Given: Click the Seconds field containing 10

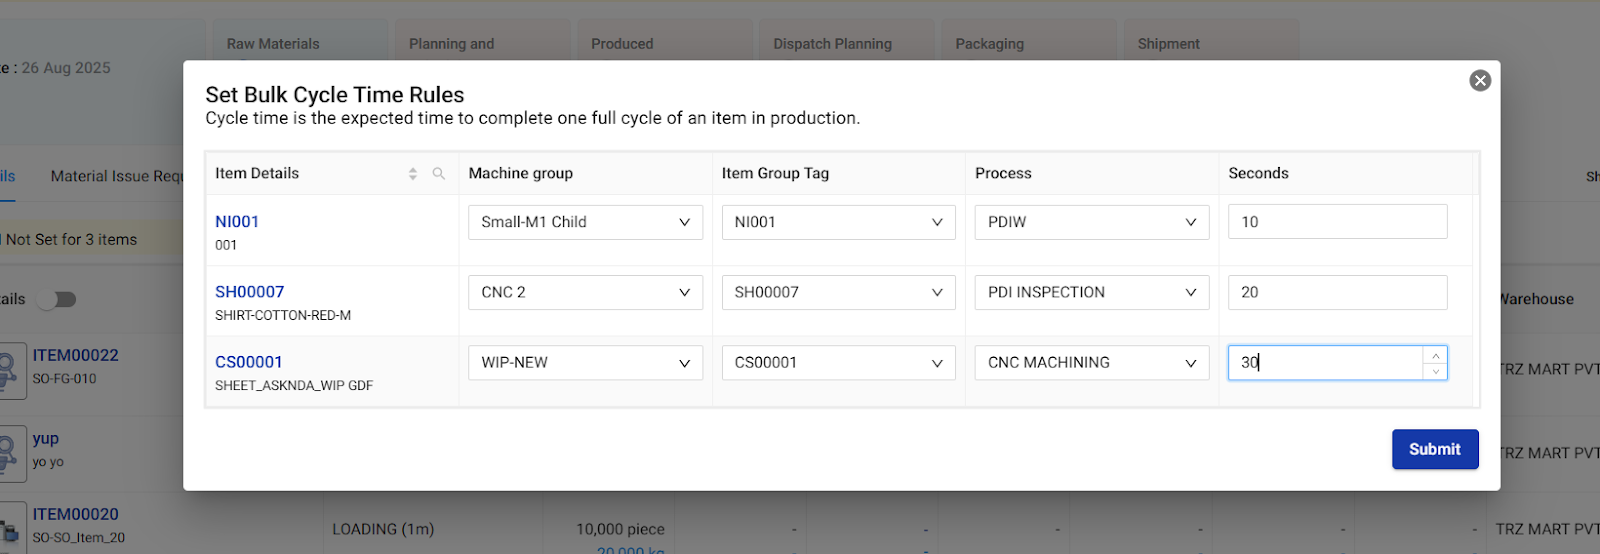Looking at the screenshot, I should (x=1337, y=222).
